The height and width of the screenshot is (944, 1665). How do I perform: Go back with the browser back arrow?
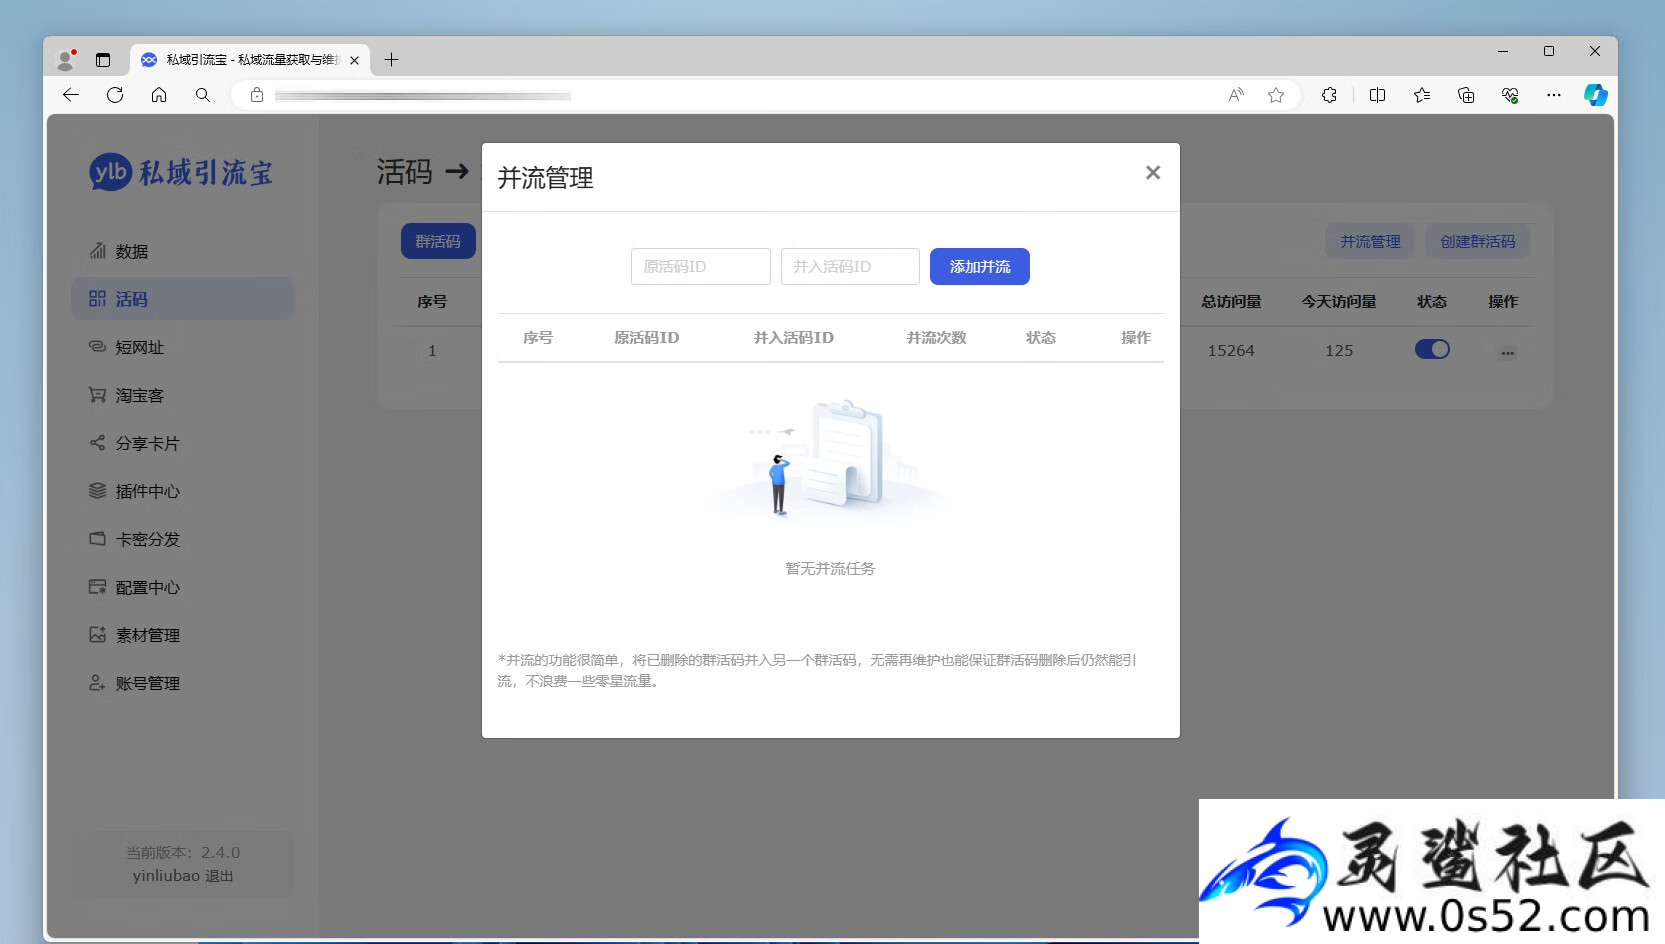click(70, 95)
